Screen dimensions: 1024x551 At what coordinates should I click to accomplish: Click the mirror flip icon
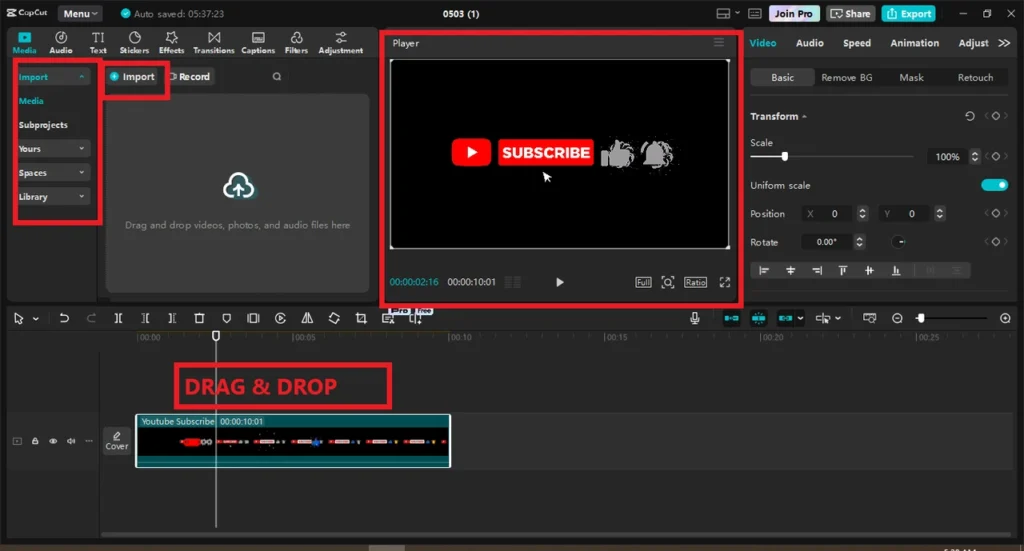pyautogui.click(x=307, y=318)
